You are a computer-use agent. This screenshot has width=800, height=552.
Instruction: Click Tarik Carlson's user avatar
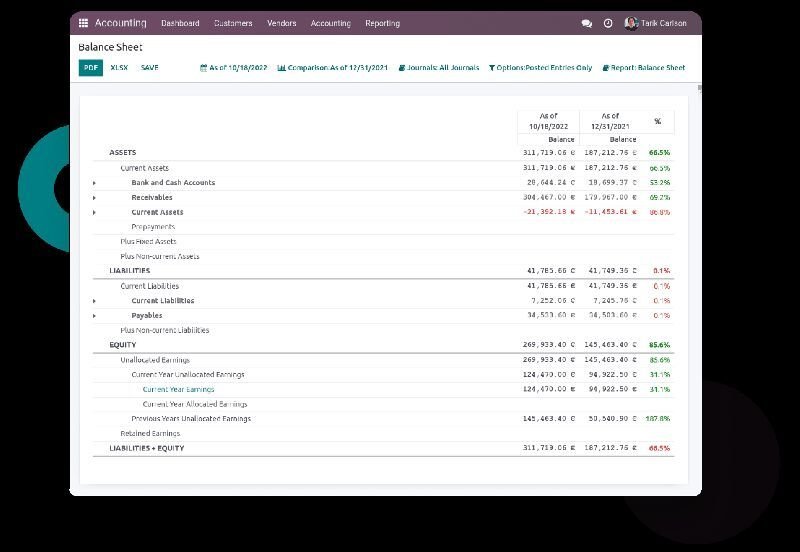coord(631,23)
